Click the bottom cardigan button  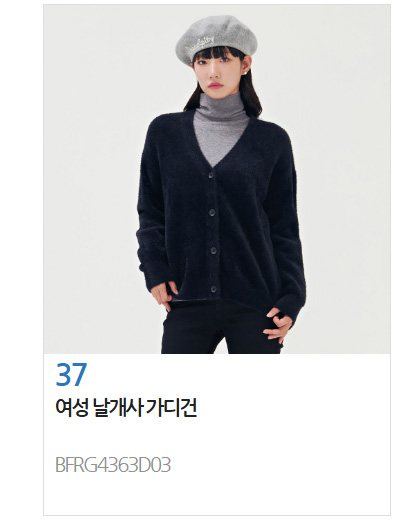(213, 288)
